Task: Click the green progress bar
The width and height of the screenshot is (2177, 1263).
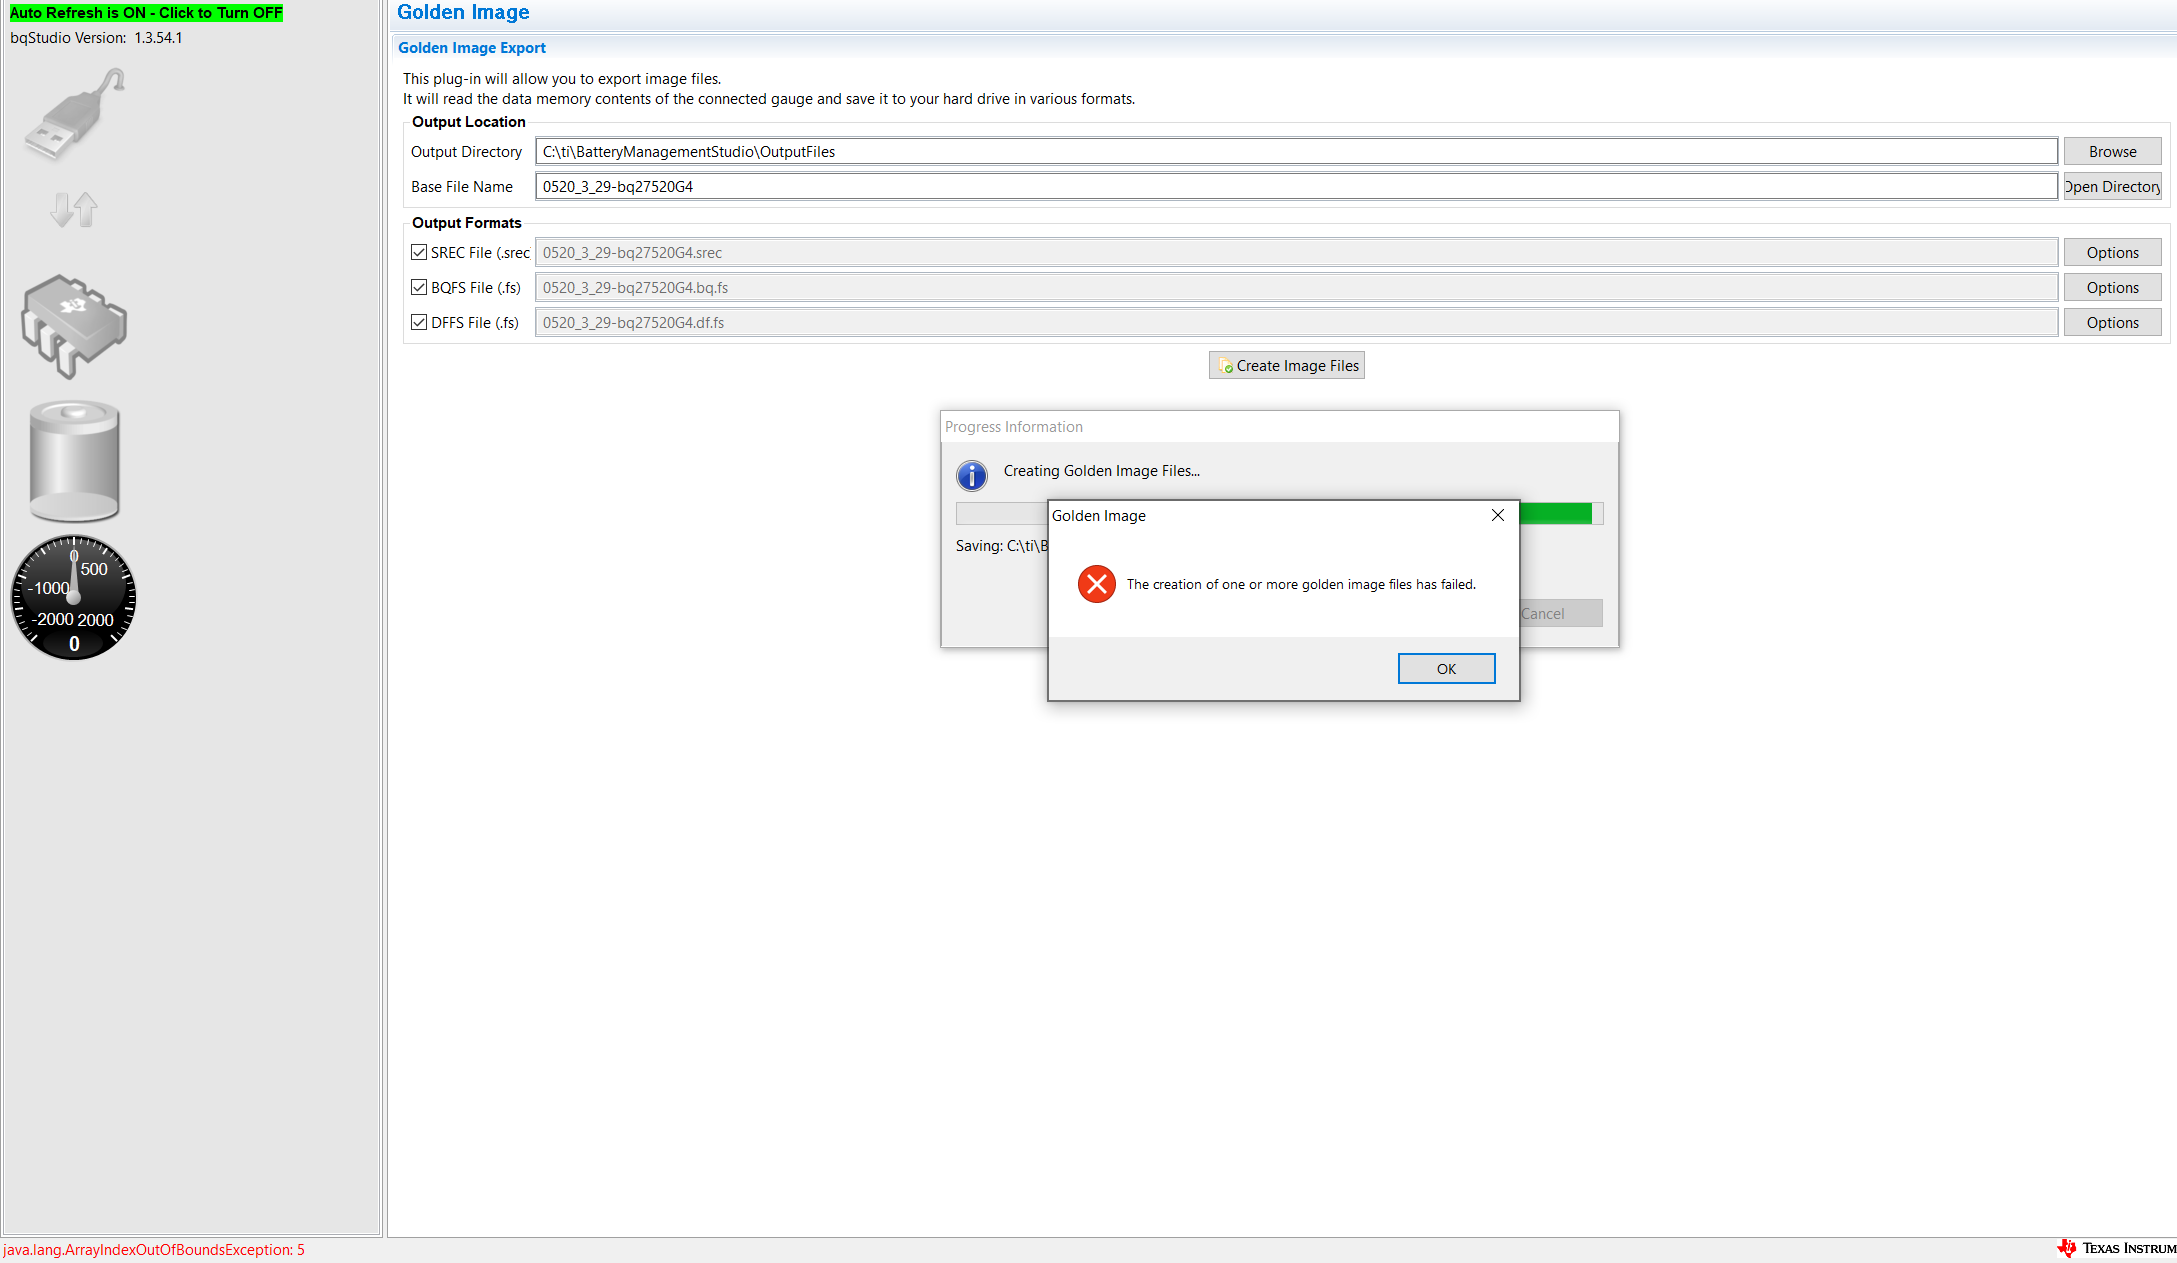Action: tap(1555, 513)
